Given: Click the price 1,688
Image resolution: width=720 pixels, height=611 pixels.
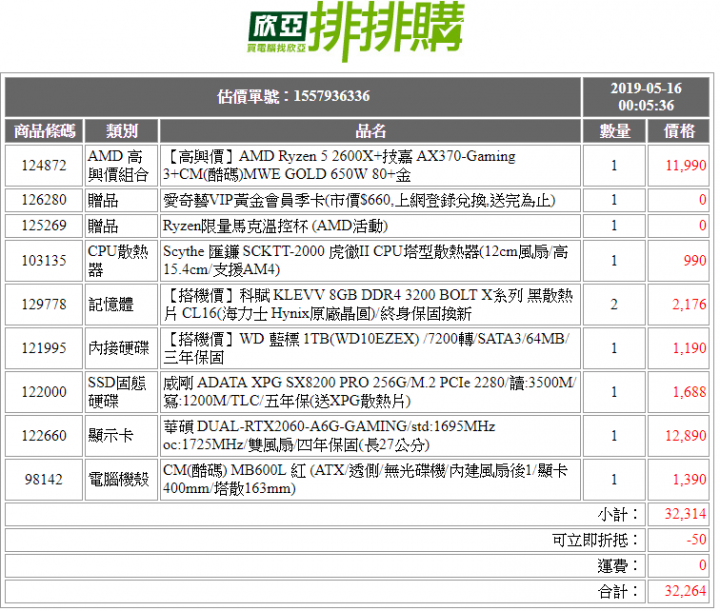Looking at the screenshot, I should pyautogui.click(x=689, y=392).
